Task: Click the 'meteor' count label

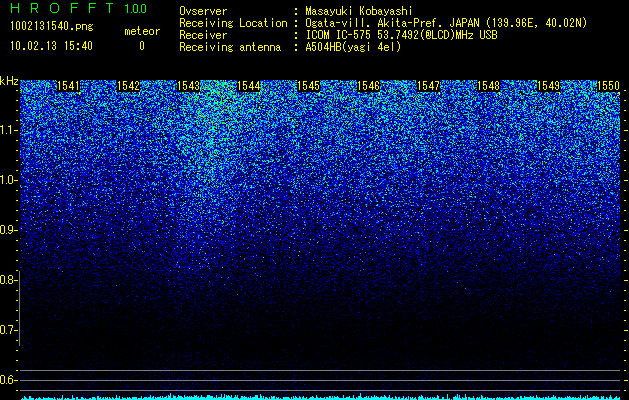Action: pyautogui.click(x=142, y=31)
